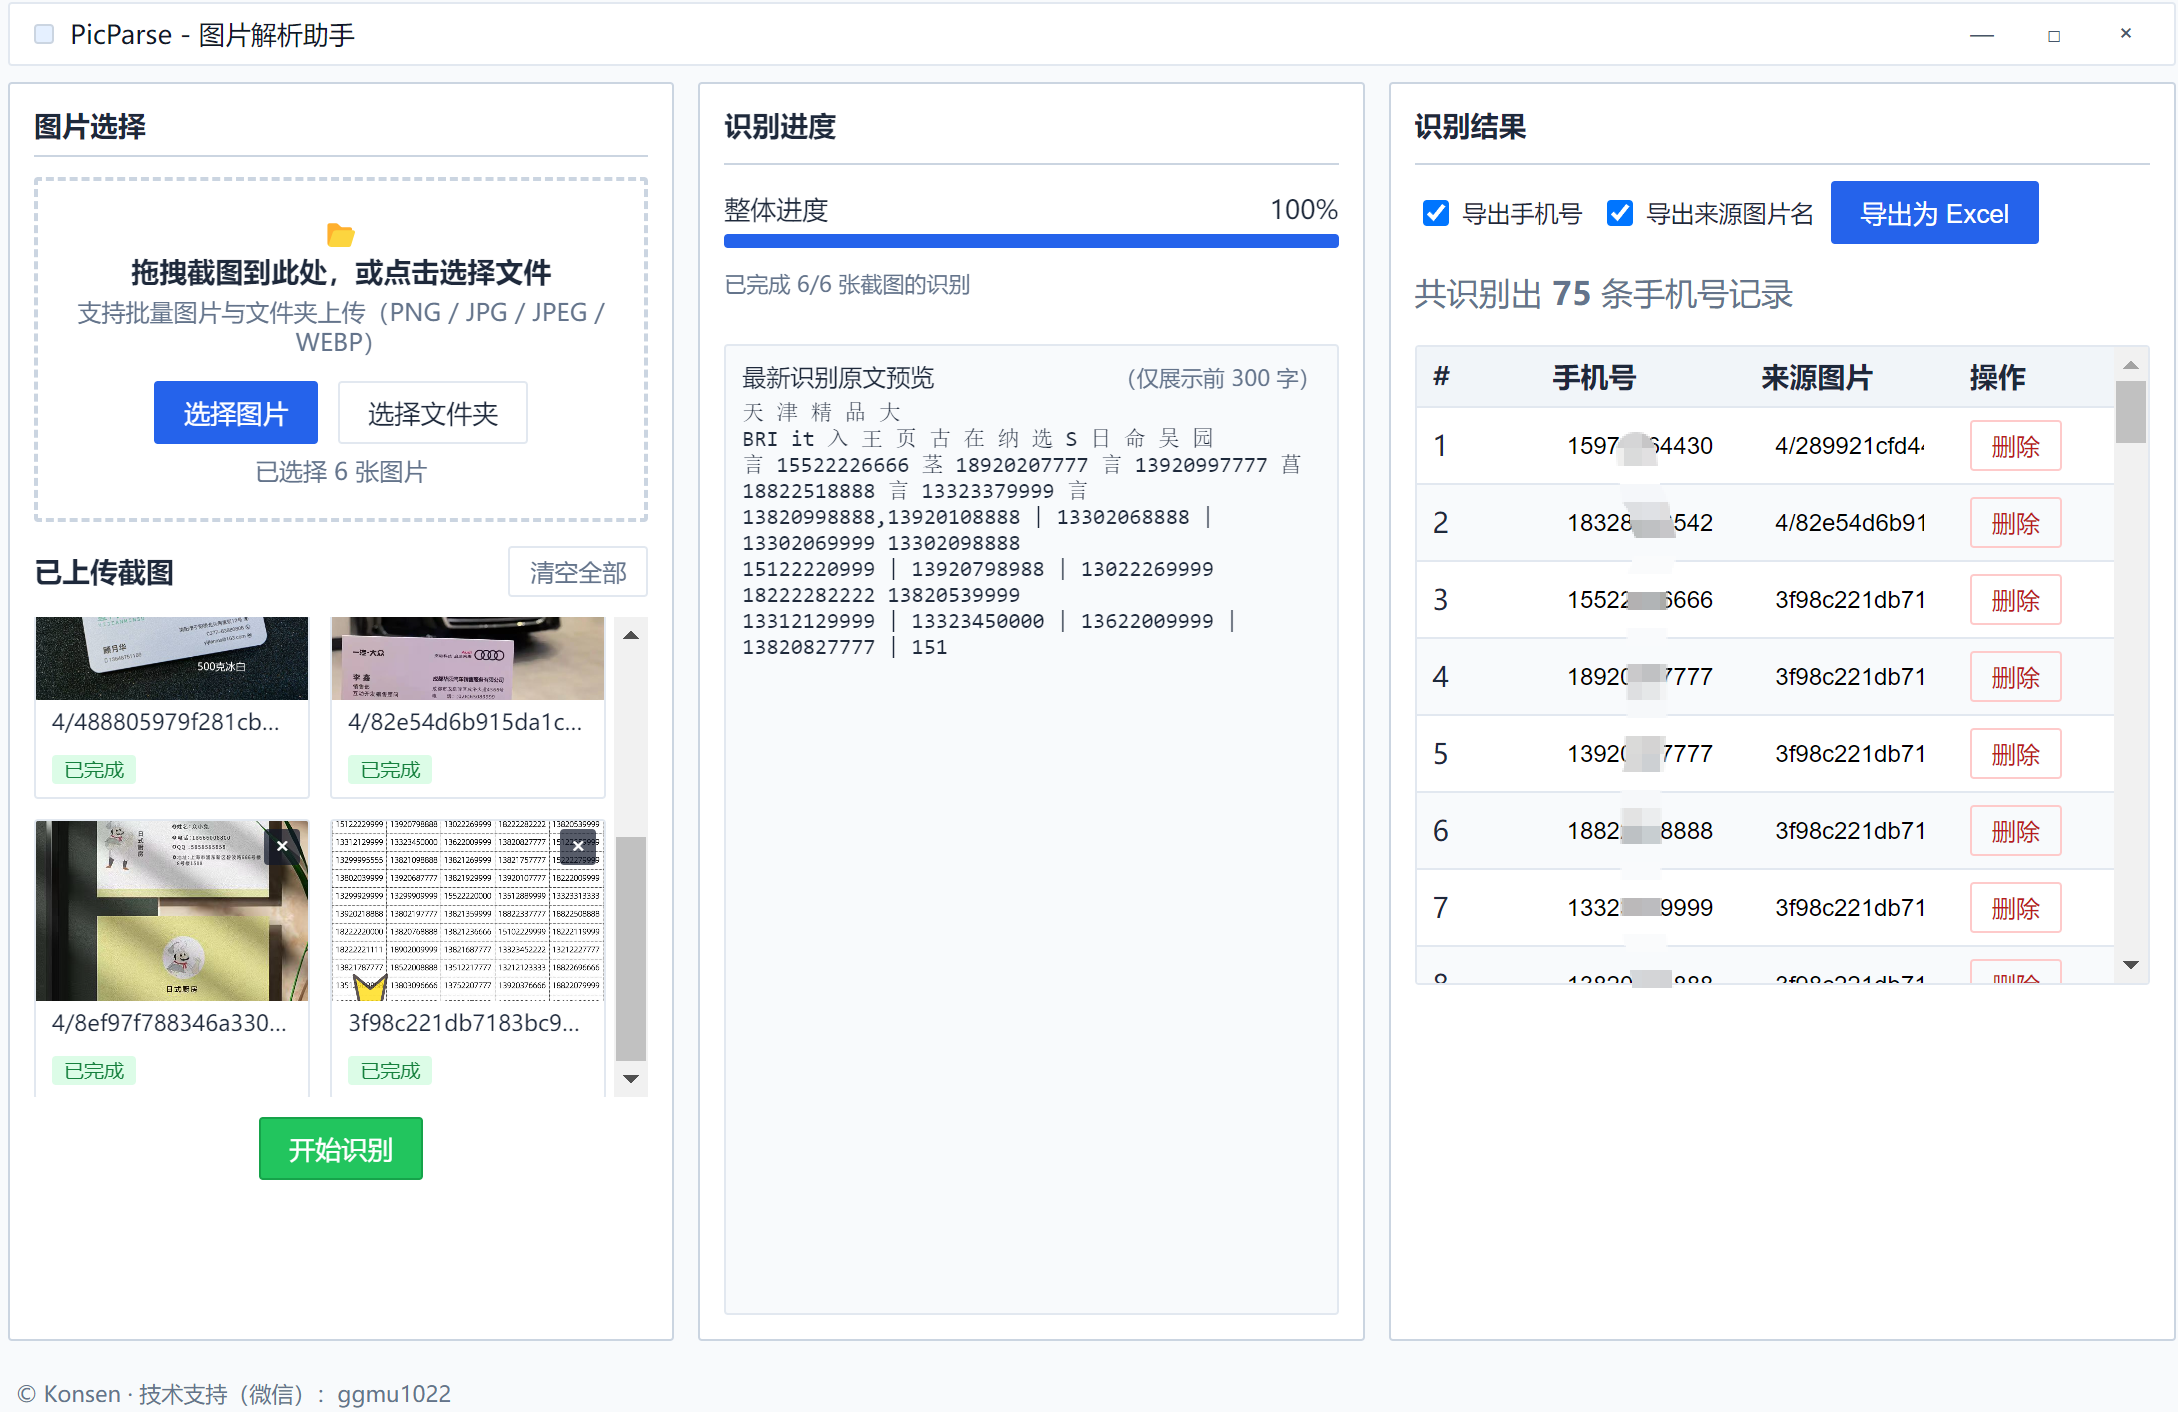Delete the first phone number record
Viewport: 2178px width, 1412px height.
point(2015,446)
